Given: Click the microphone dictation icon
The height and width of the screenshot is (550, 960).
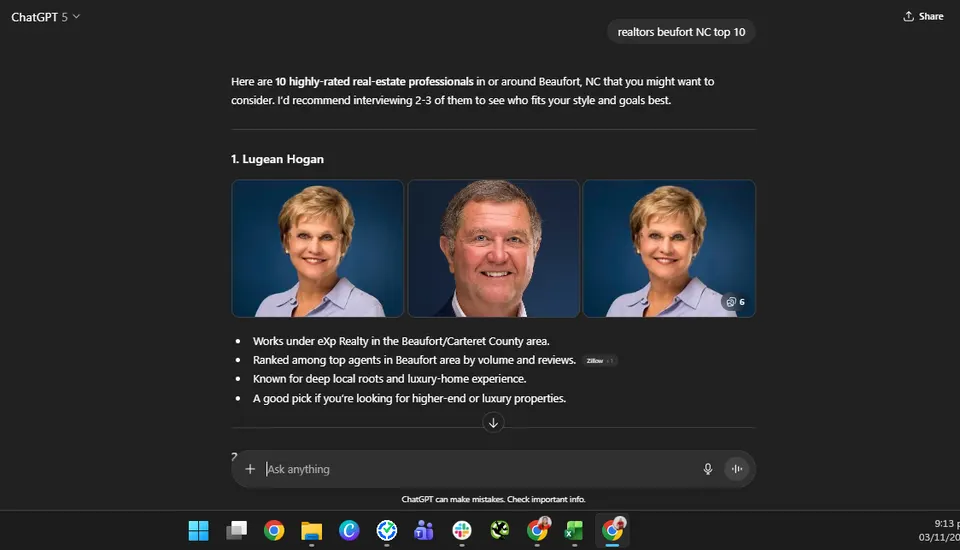Looking at the screenshot, I should [708, 469].
